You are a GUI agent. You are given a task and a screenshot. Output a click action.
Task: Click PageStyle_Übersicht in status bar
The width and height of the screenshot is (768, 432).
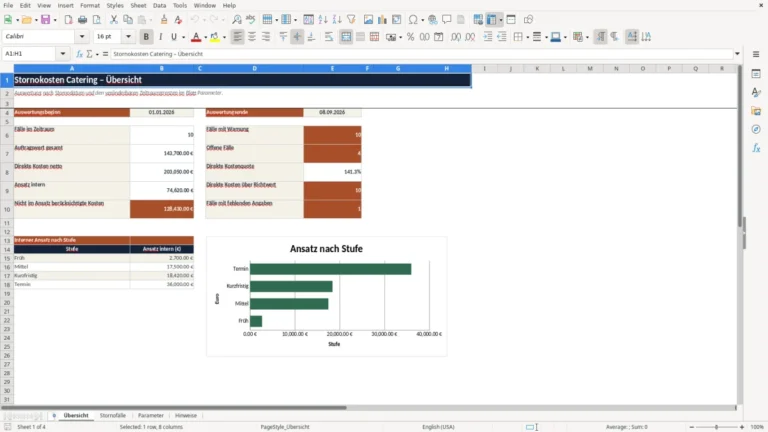(285, 427)
